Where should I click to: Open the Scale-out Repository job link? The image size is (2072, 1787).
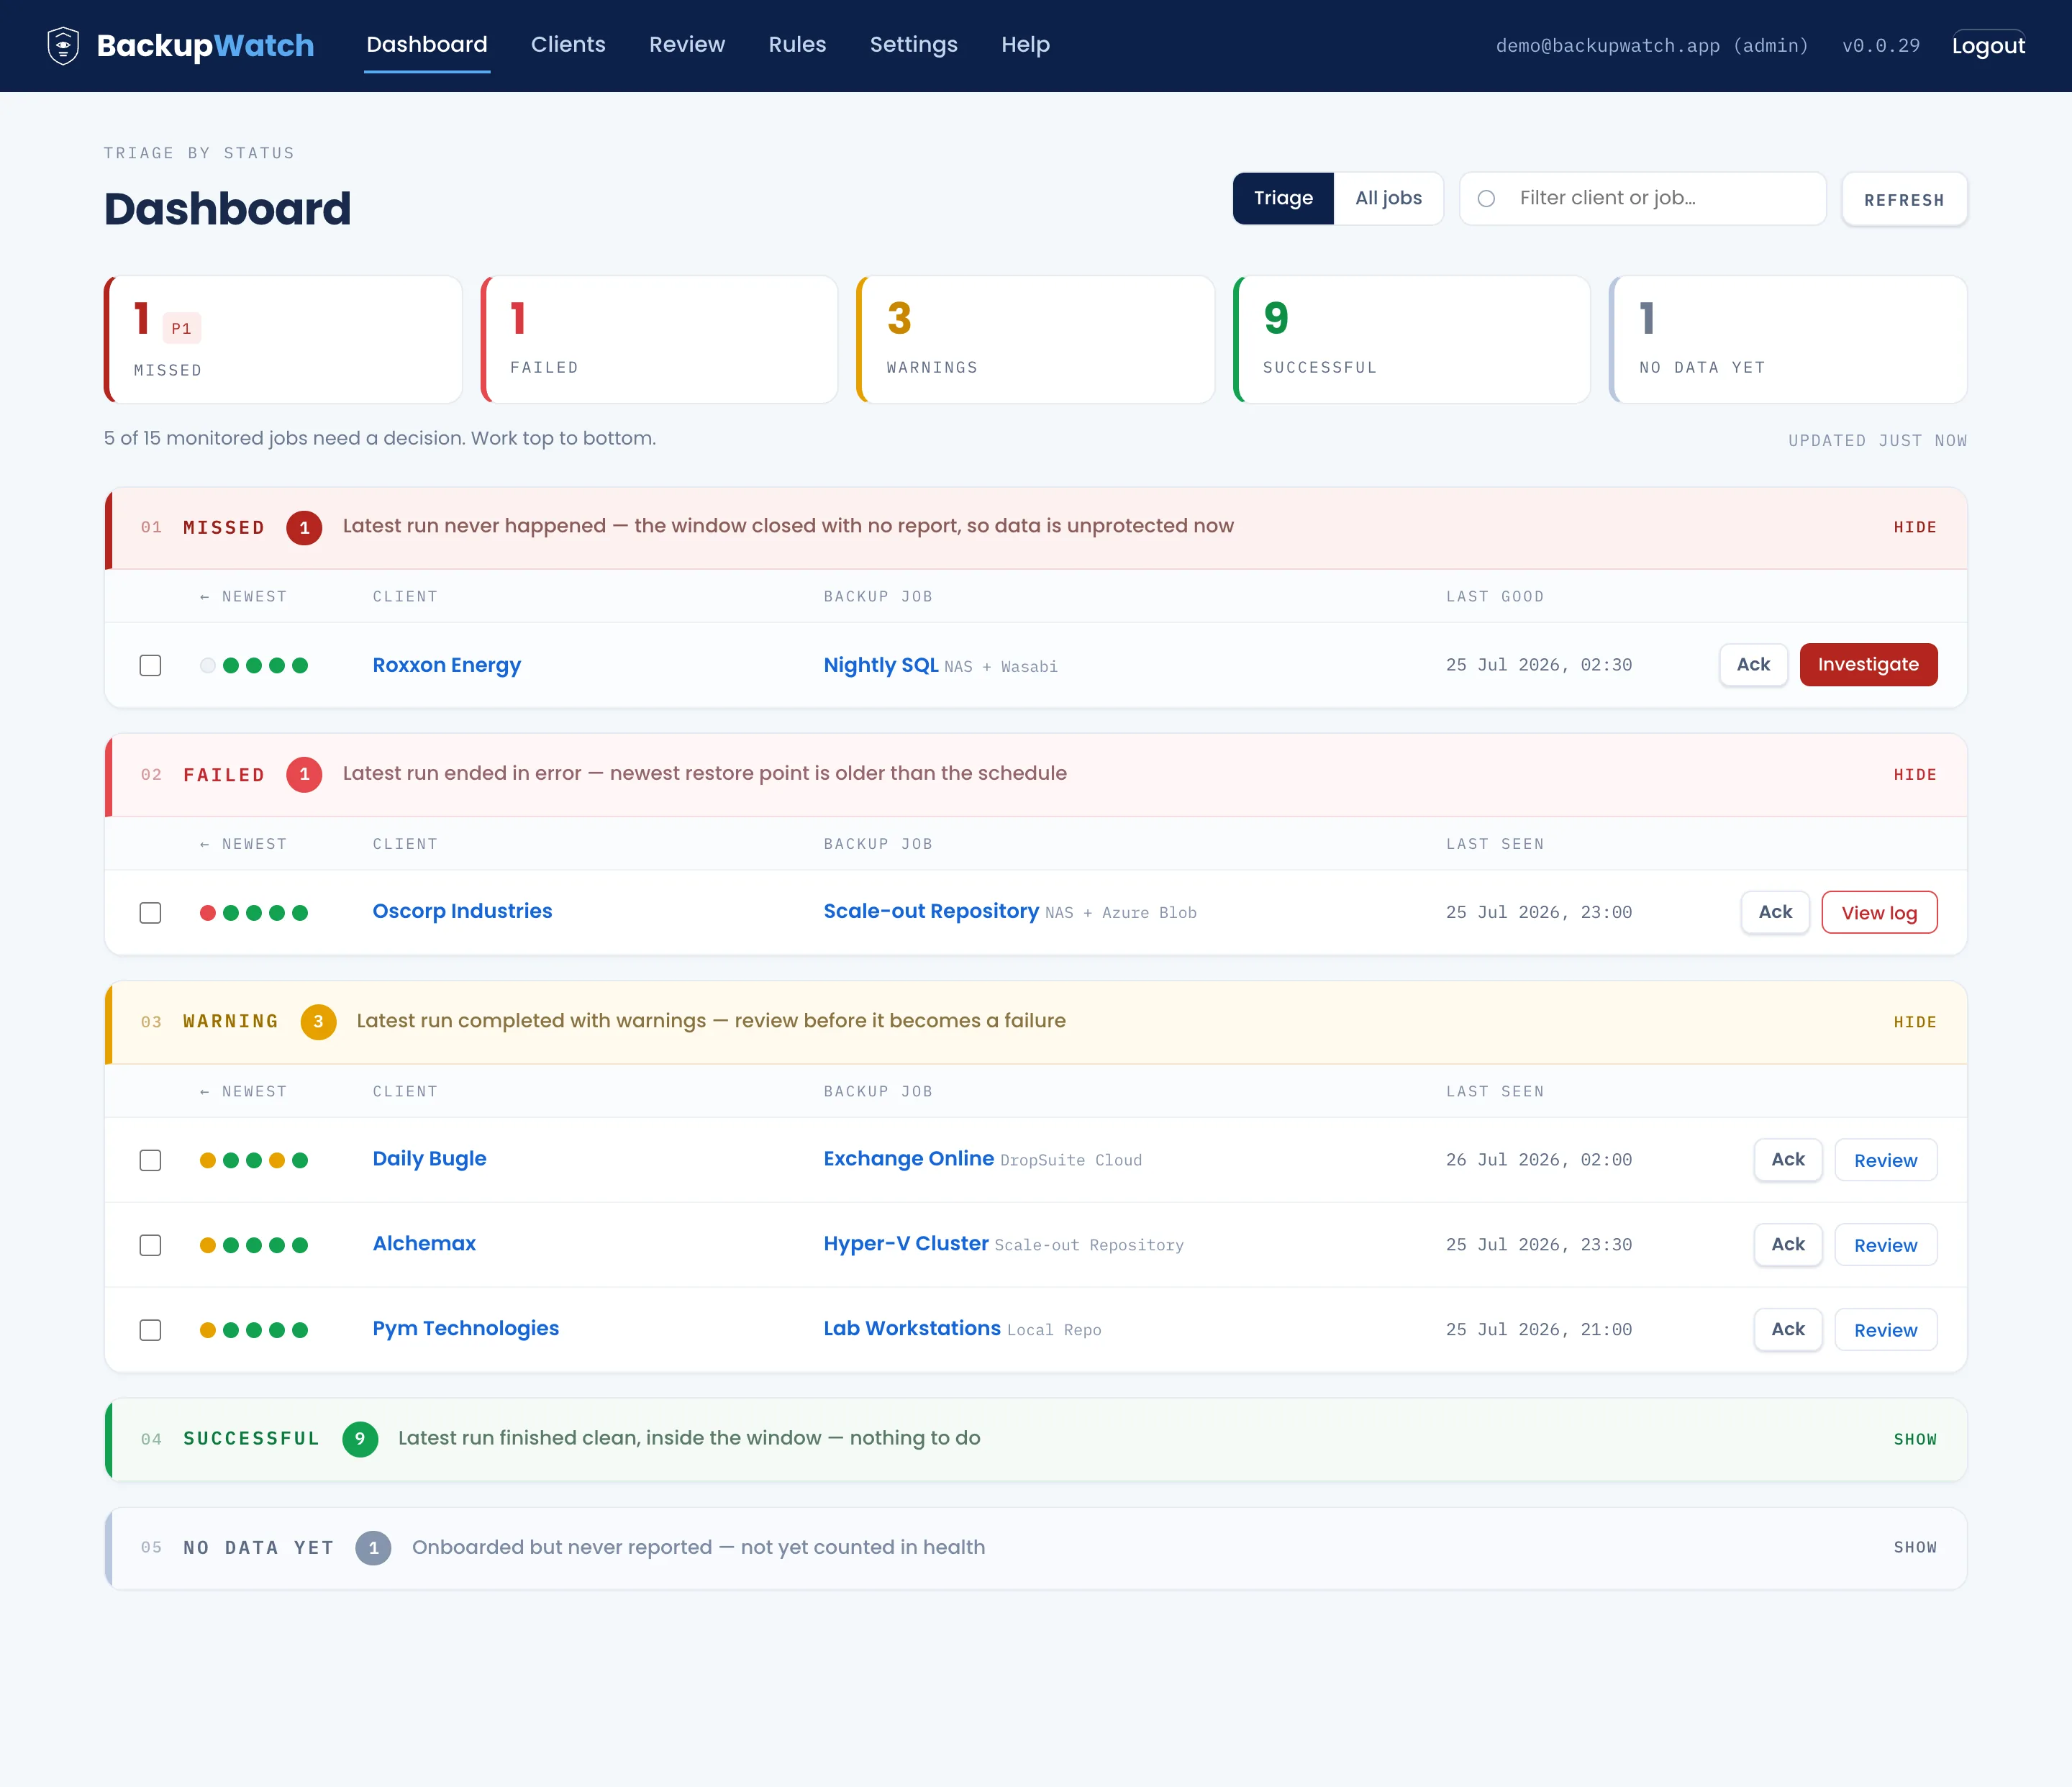coord(930,911)
